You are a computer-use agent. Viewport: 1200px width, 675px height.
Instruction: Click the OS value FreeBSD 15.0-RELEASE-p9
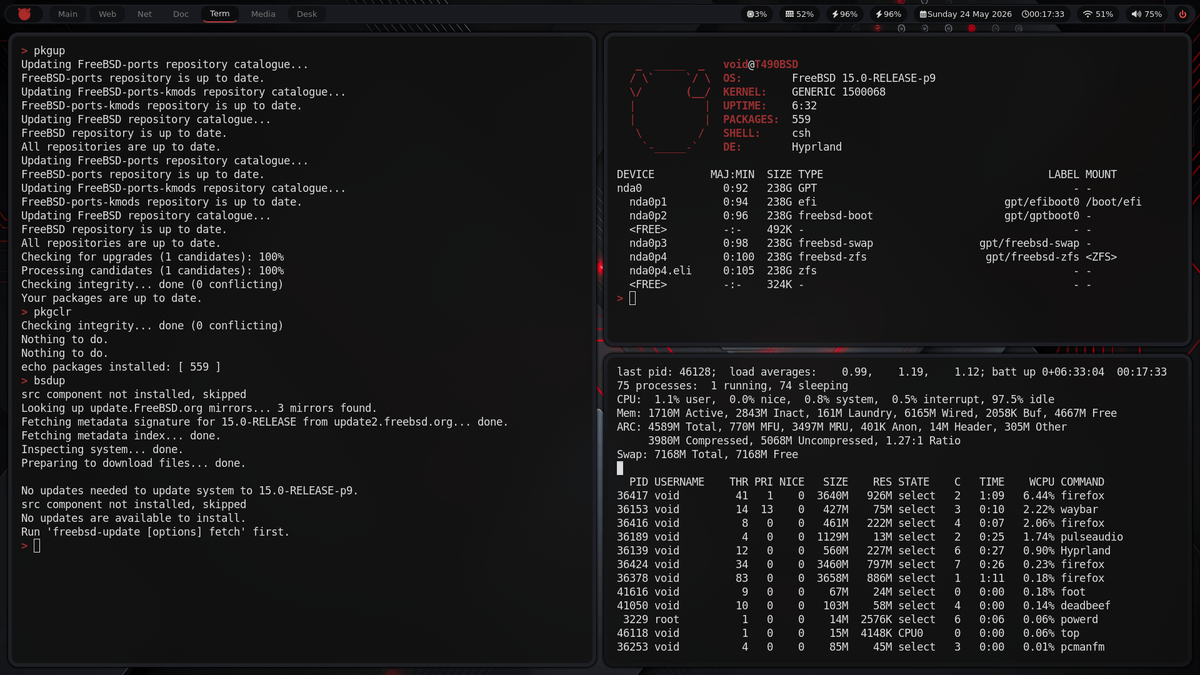point(864,78)
